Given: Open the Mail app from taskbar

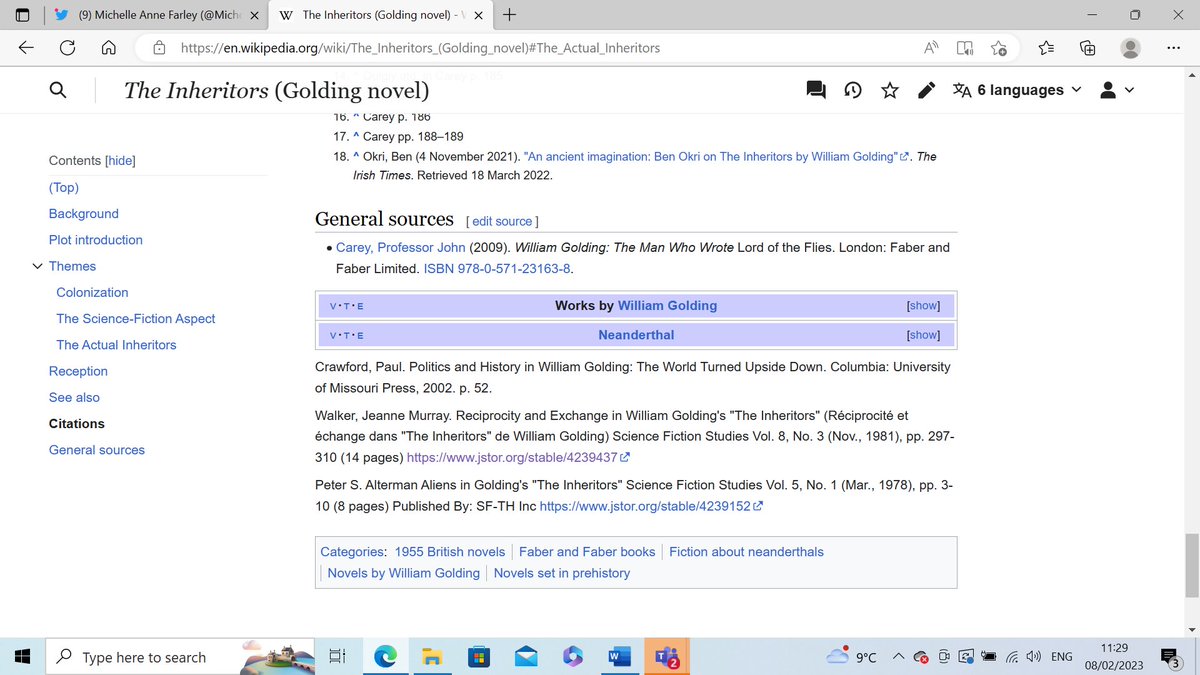Looking at the screenshot, I should 526,657.
